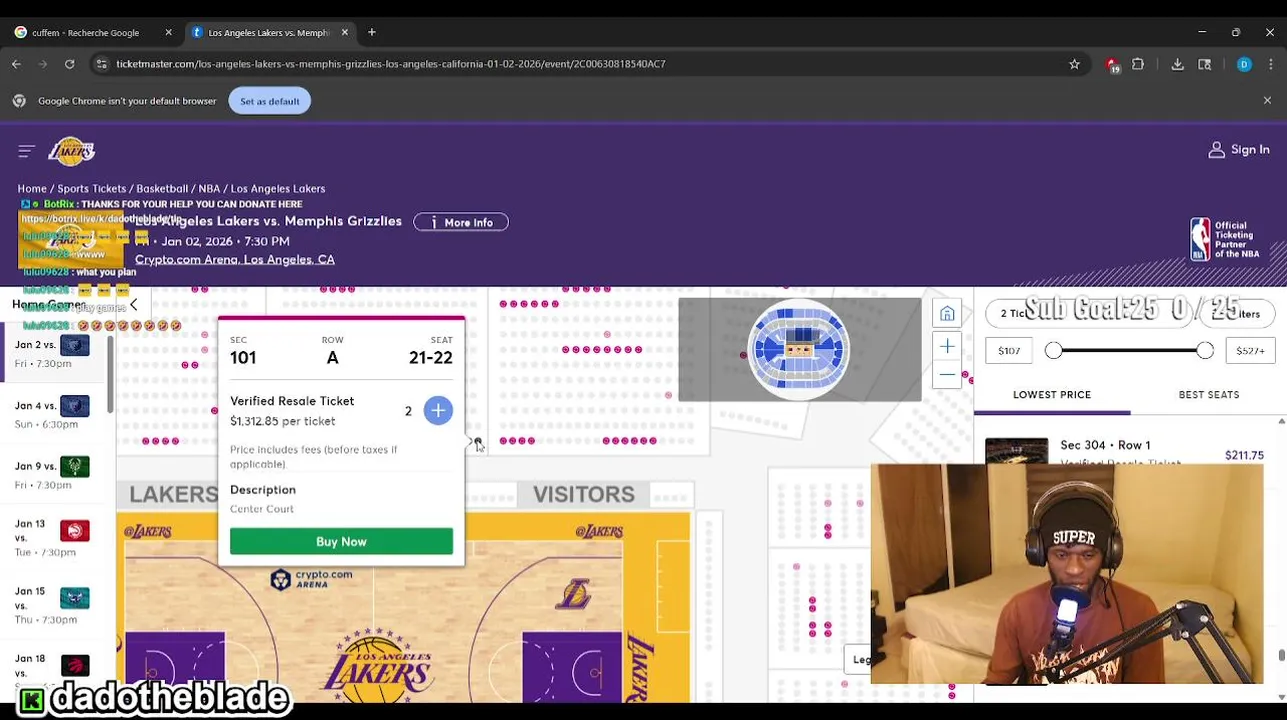Zoom out on the seat map

pyautogui.click(x=947, y=374)
